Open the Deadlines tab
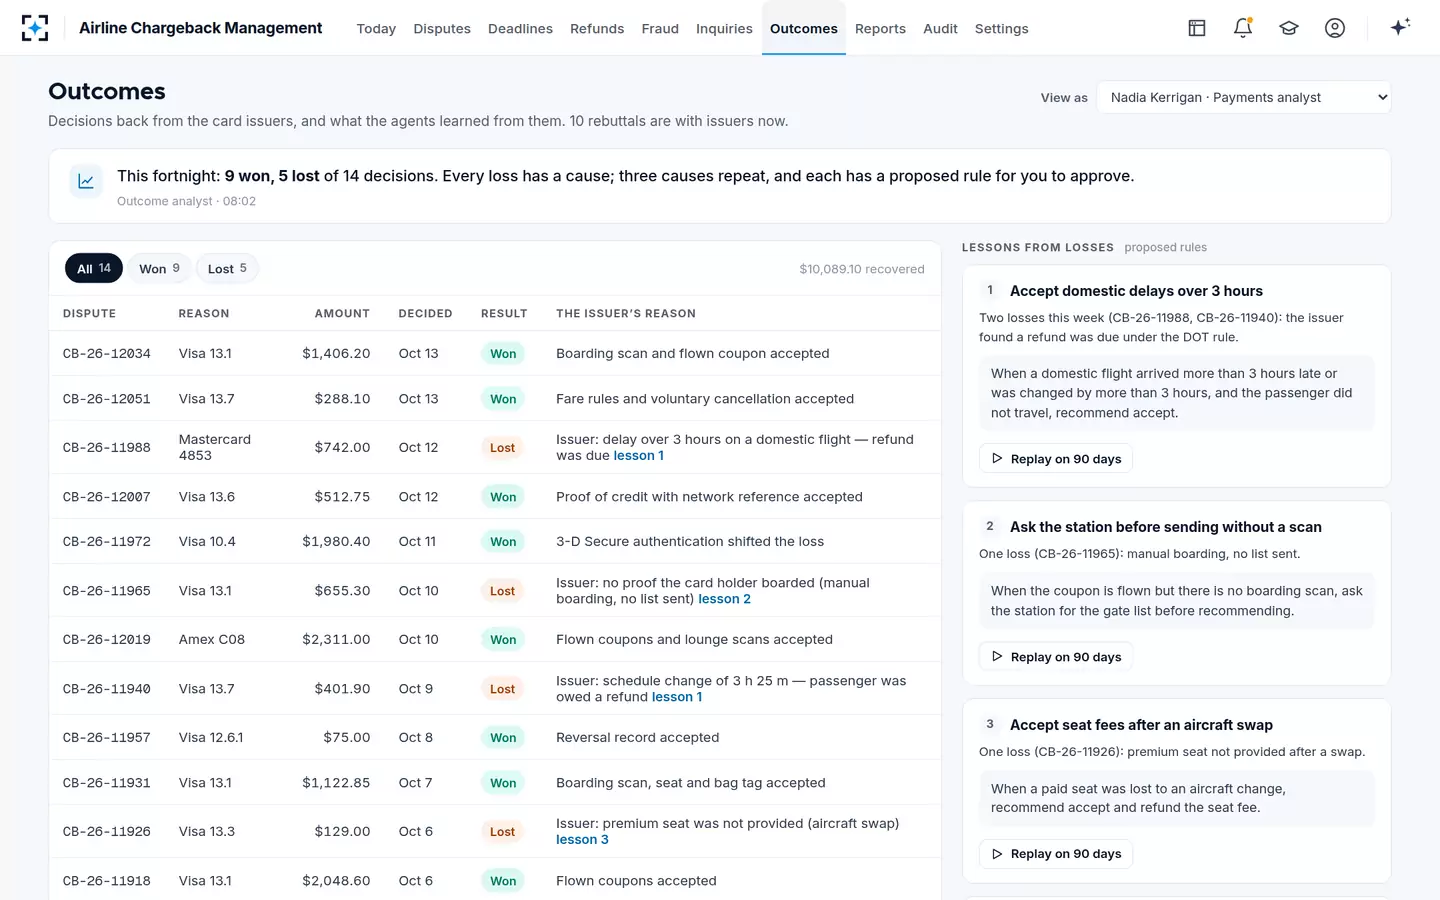The image size is (1440, 900). (x=520, y=29)
